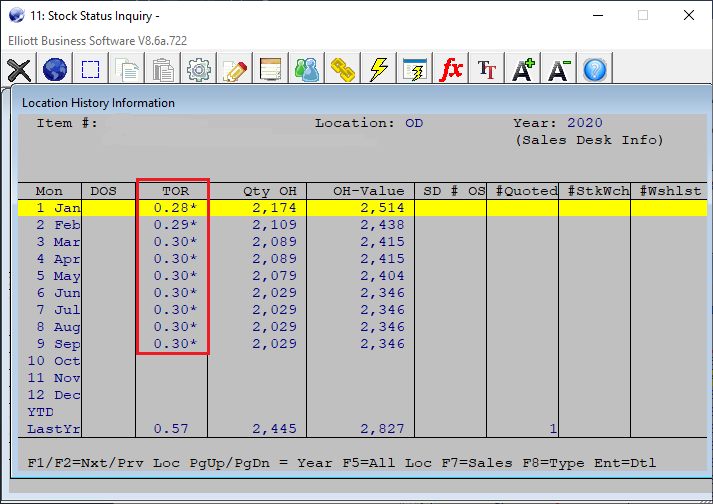This screenshot has width=713, height=504.
Task: Click the F8=Type function key hint
Action: pos(553,463)
